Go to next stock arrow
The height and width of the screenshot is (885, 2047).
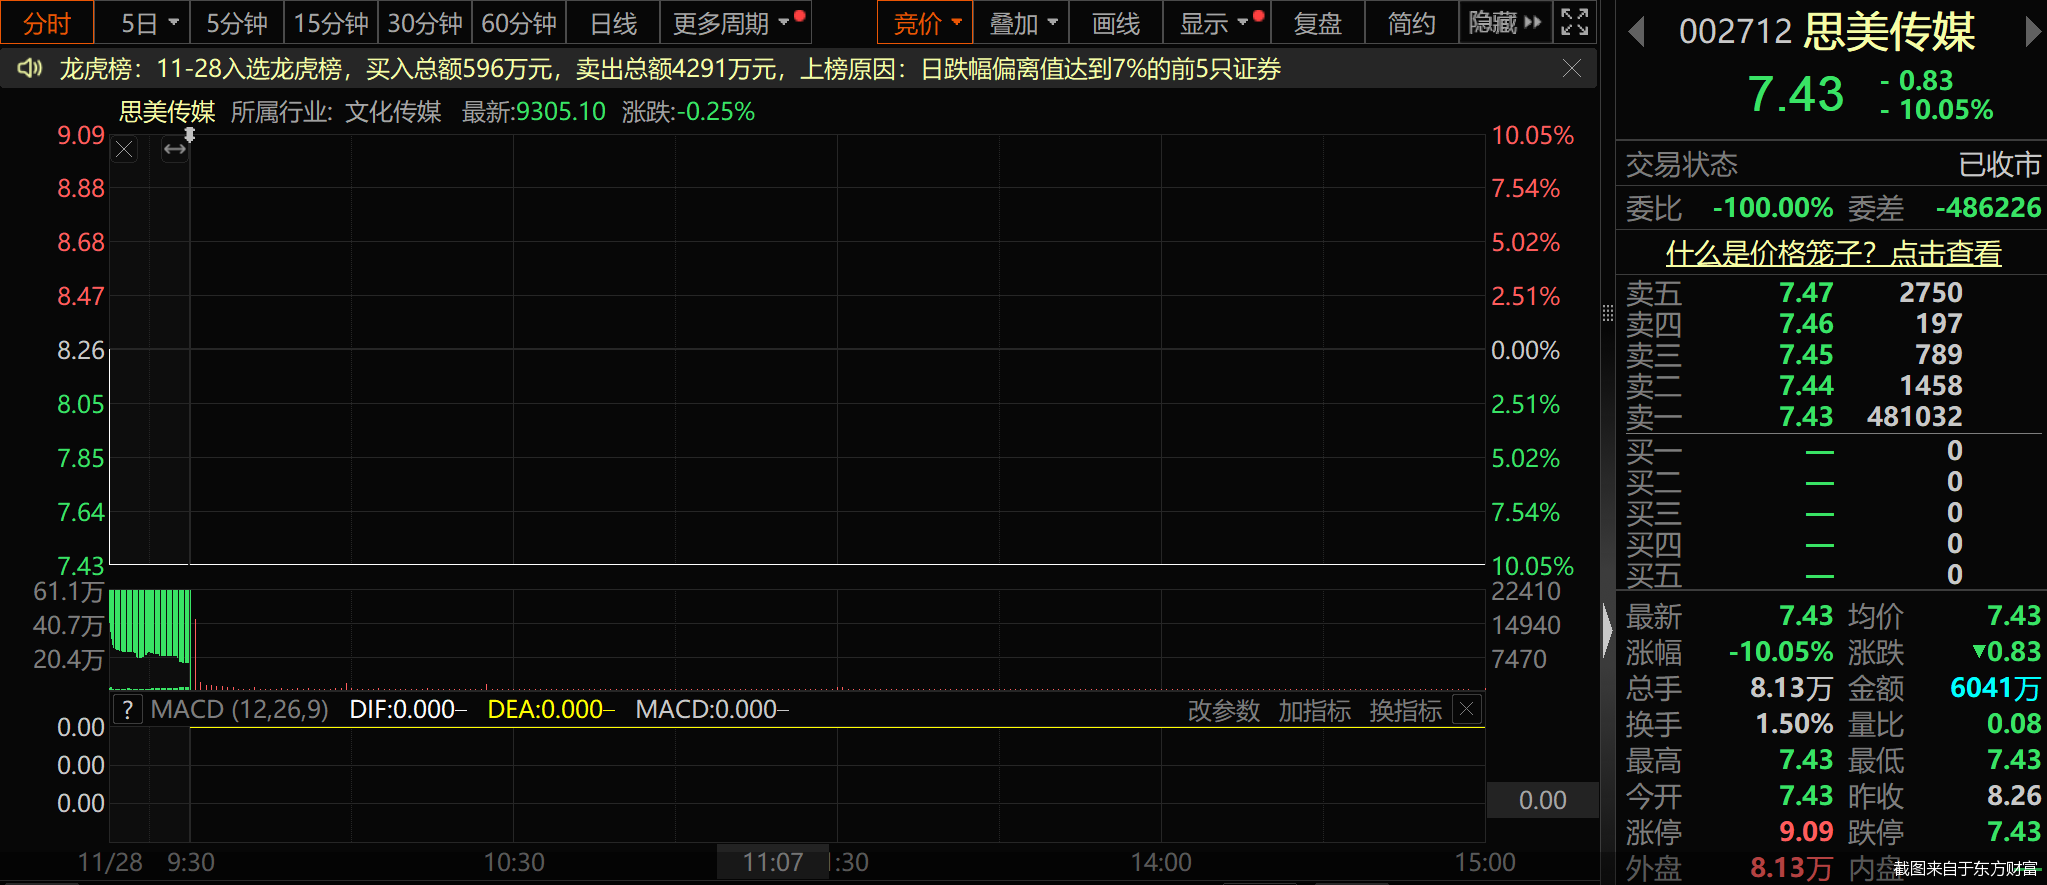pos(2033,32)
